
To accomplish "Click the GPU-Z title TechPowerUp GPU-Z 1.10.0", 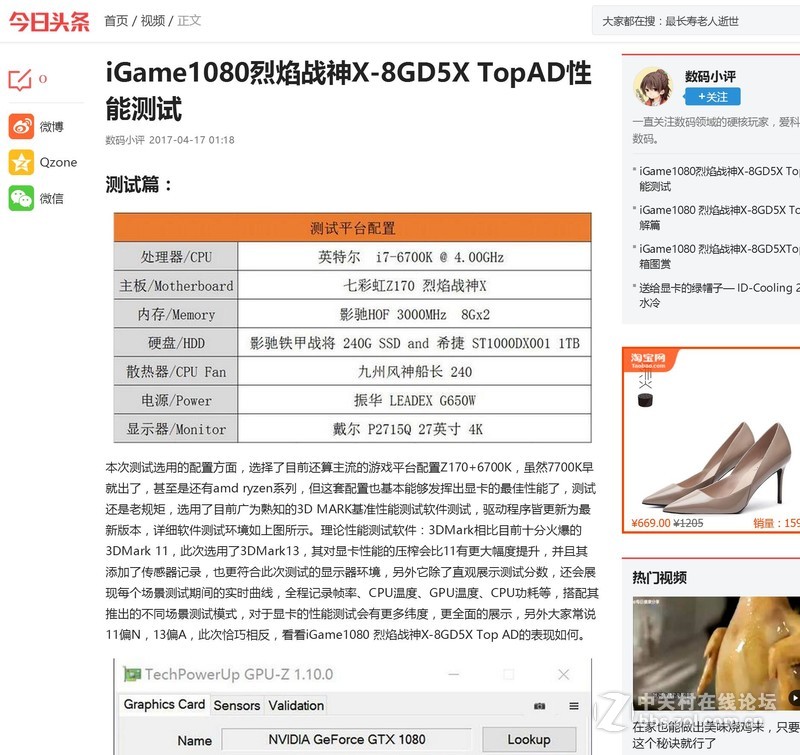I will 239,674.
